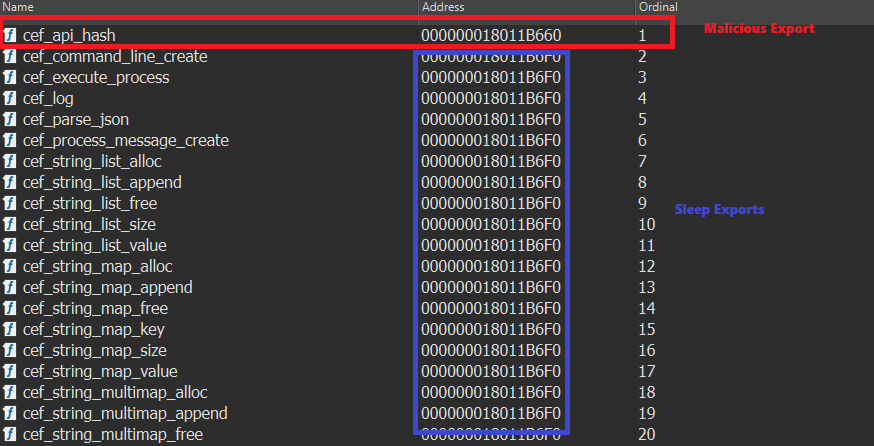Click the Ordinal column header
Viewport: 874px width, 446px height.
point(657,7)
